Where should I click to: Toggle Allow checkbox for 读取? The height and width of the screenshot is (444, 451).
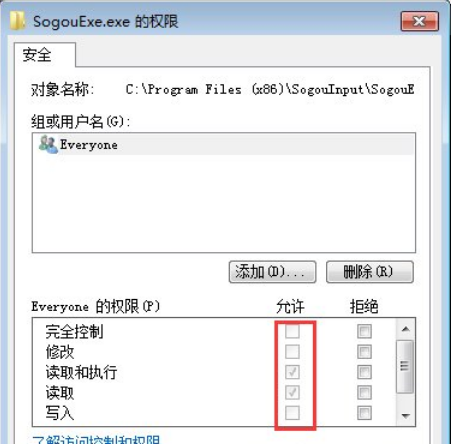(x=292, y=393)
